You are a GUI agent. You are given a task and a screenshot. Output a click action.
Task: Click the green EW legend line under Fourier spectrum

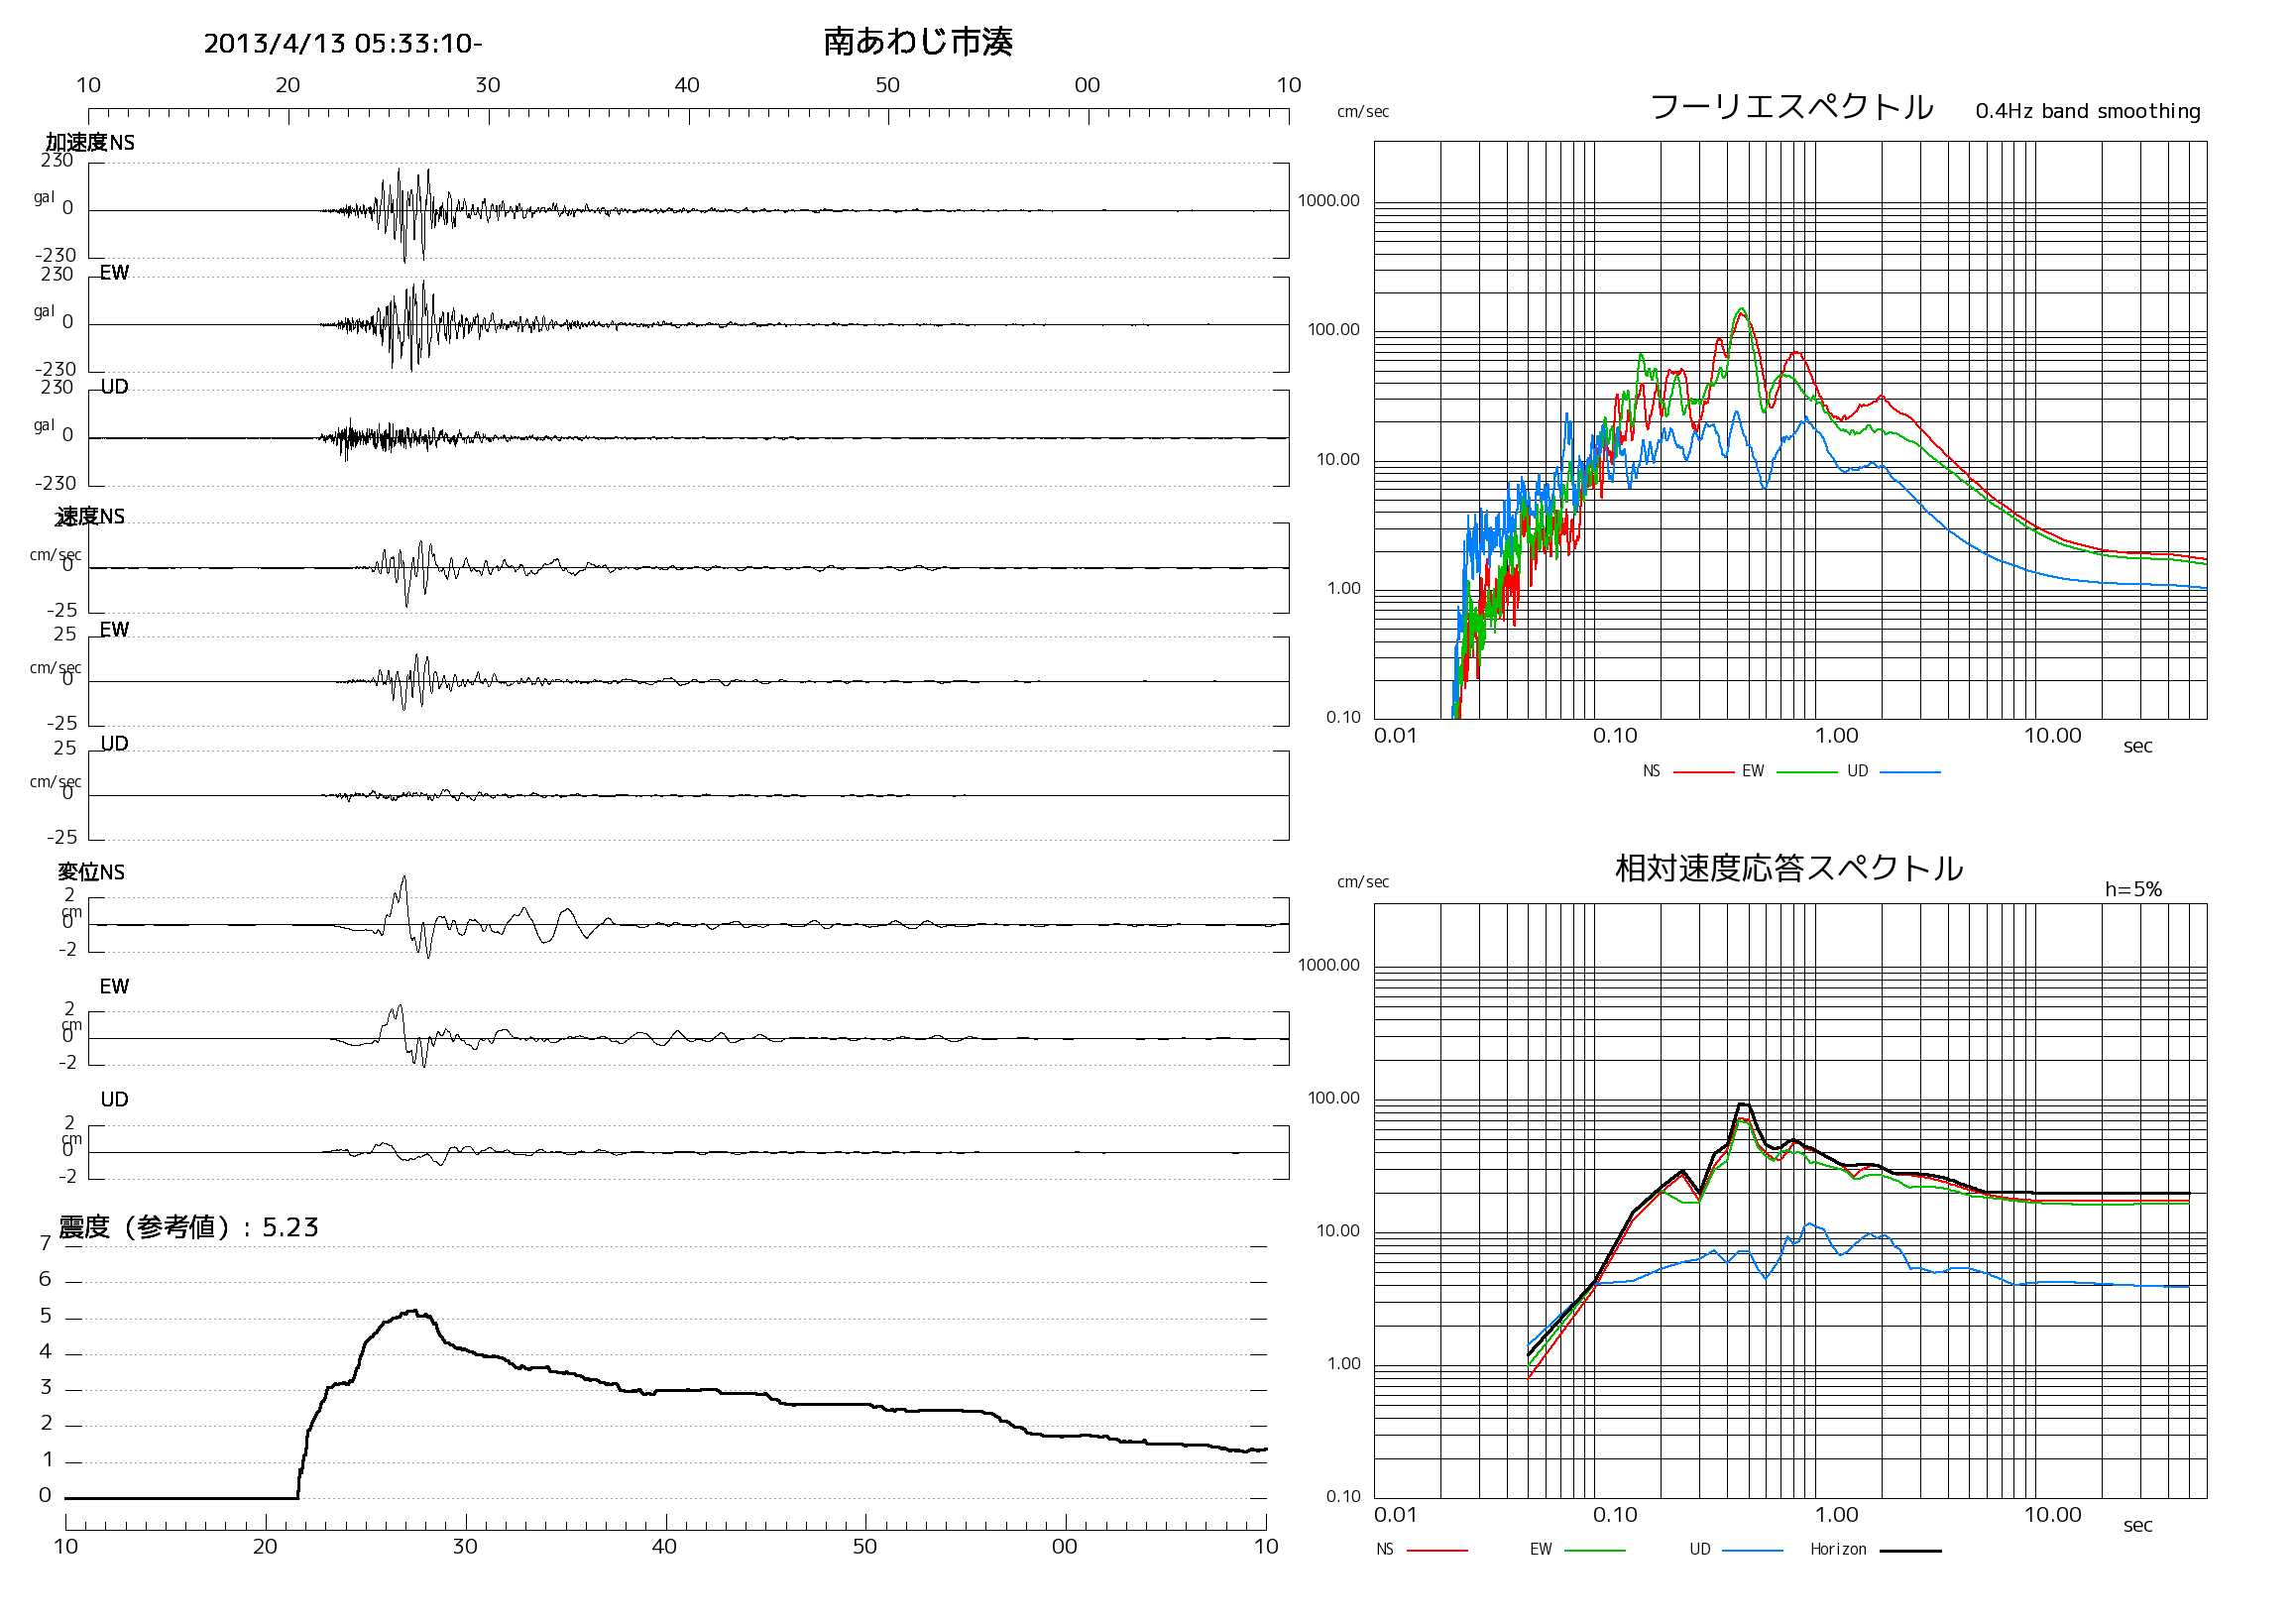pos(1806,773)
